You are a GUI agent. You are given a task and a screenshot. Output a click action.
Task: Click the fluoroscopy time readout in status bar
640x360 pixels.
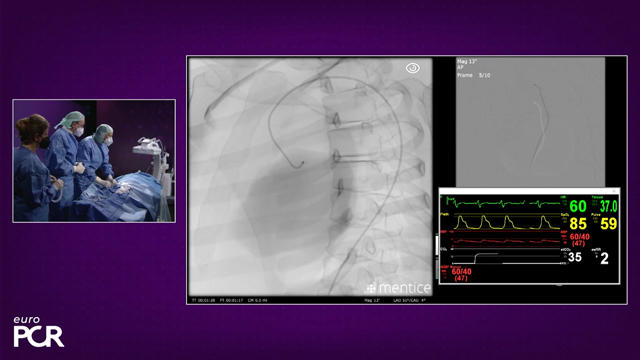pyautogui.click(x=231, y=300)
